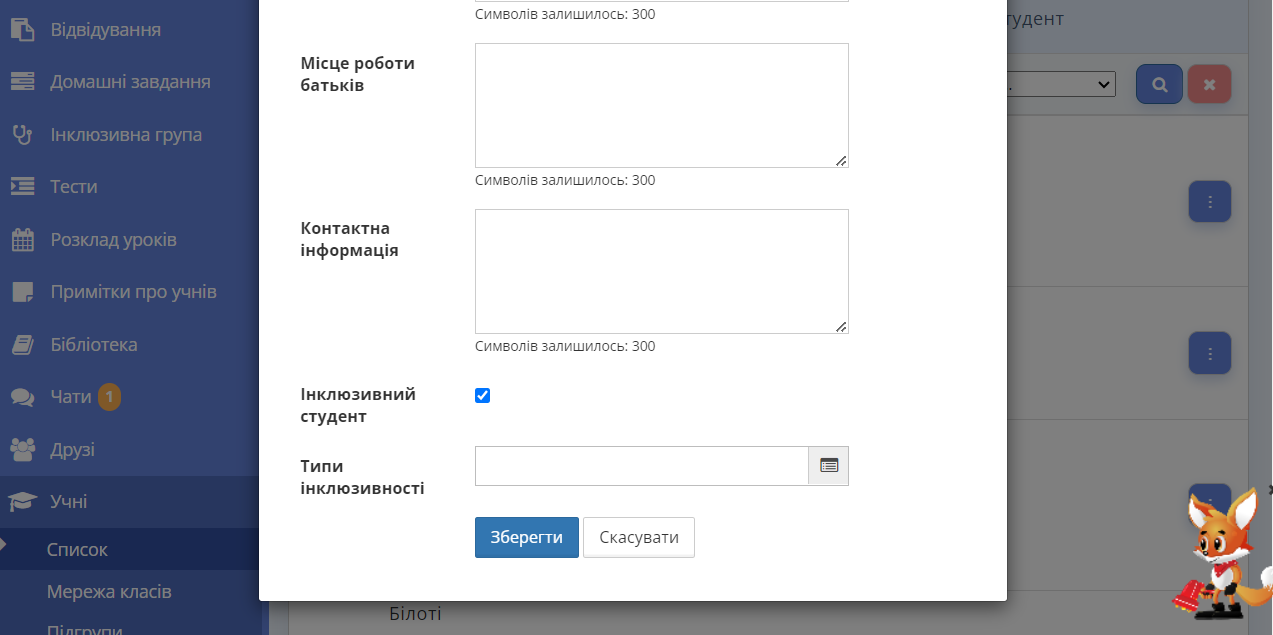Click the stethoscope icon for Інклюзивна група

click(x=22, y=134)
